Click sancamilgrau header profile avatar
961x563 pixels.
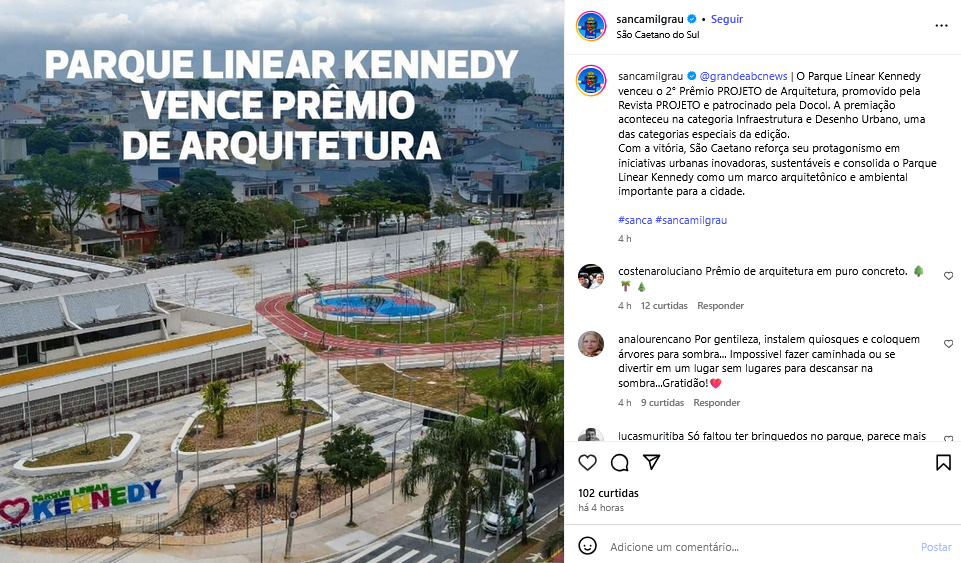[x=591, y=26]
